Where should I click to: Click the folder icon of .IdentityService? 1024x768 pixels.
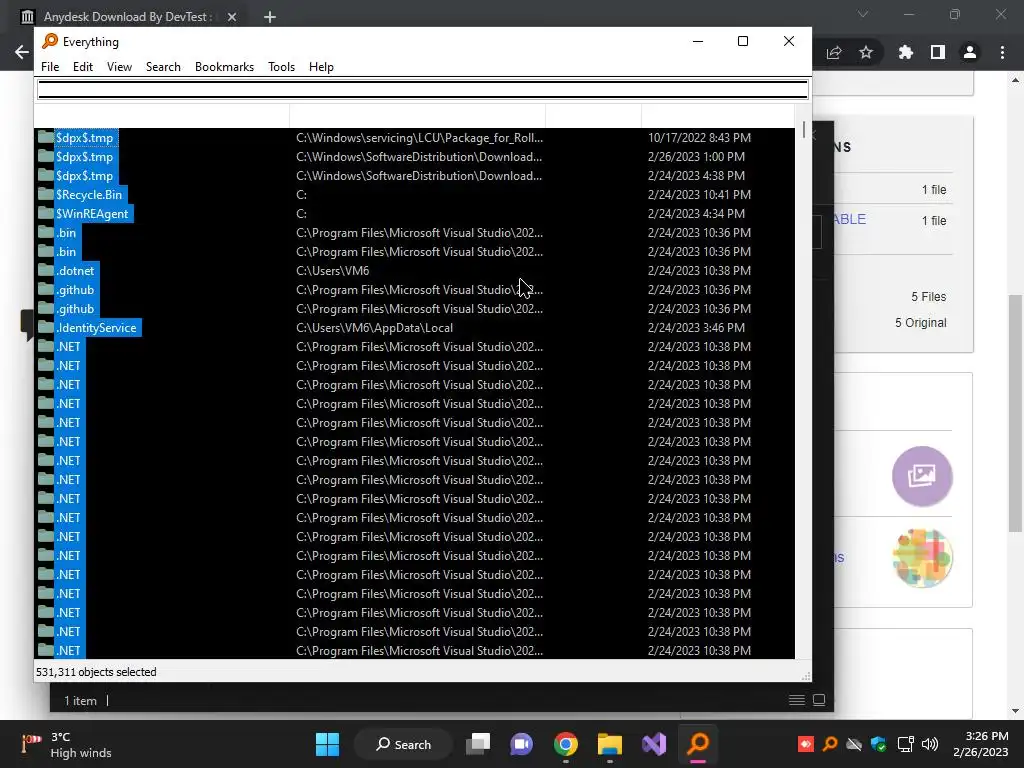(x=46, y=328)
